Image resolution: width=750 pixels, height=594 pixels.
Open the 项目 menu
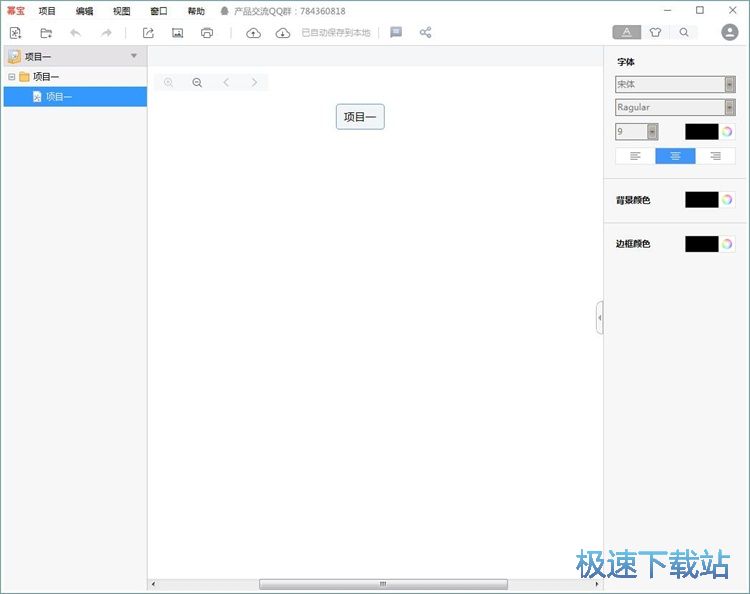click(x=47, y=11)
